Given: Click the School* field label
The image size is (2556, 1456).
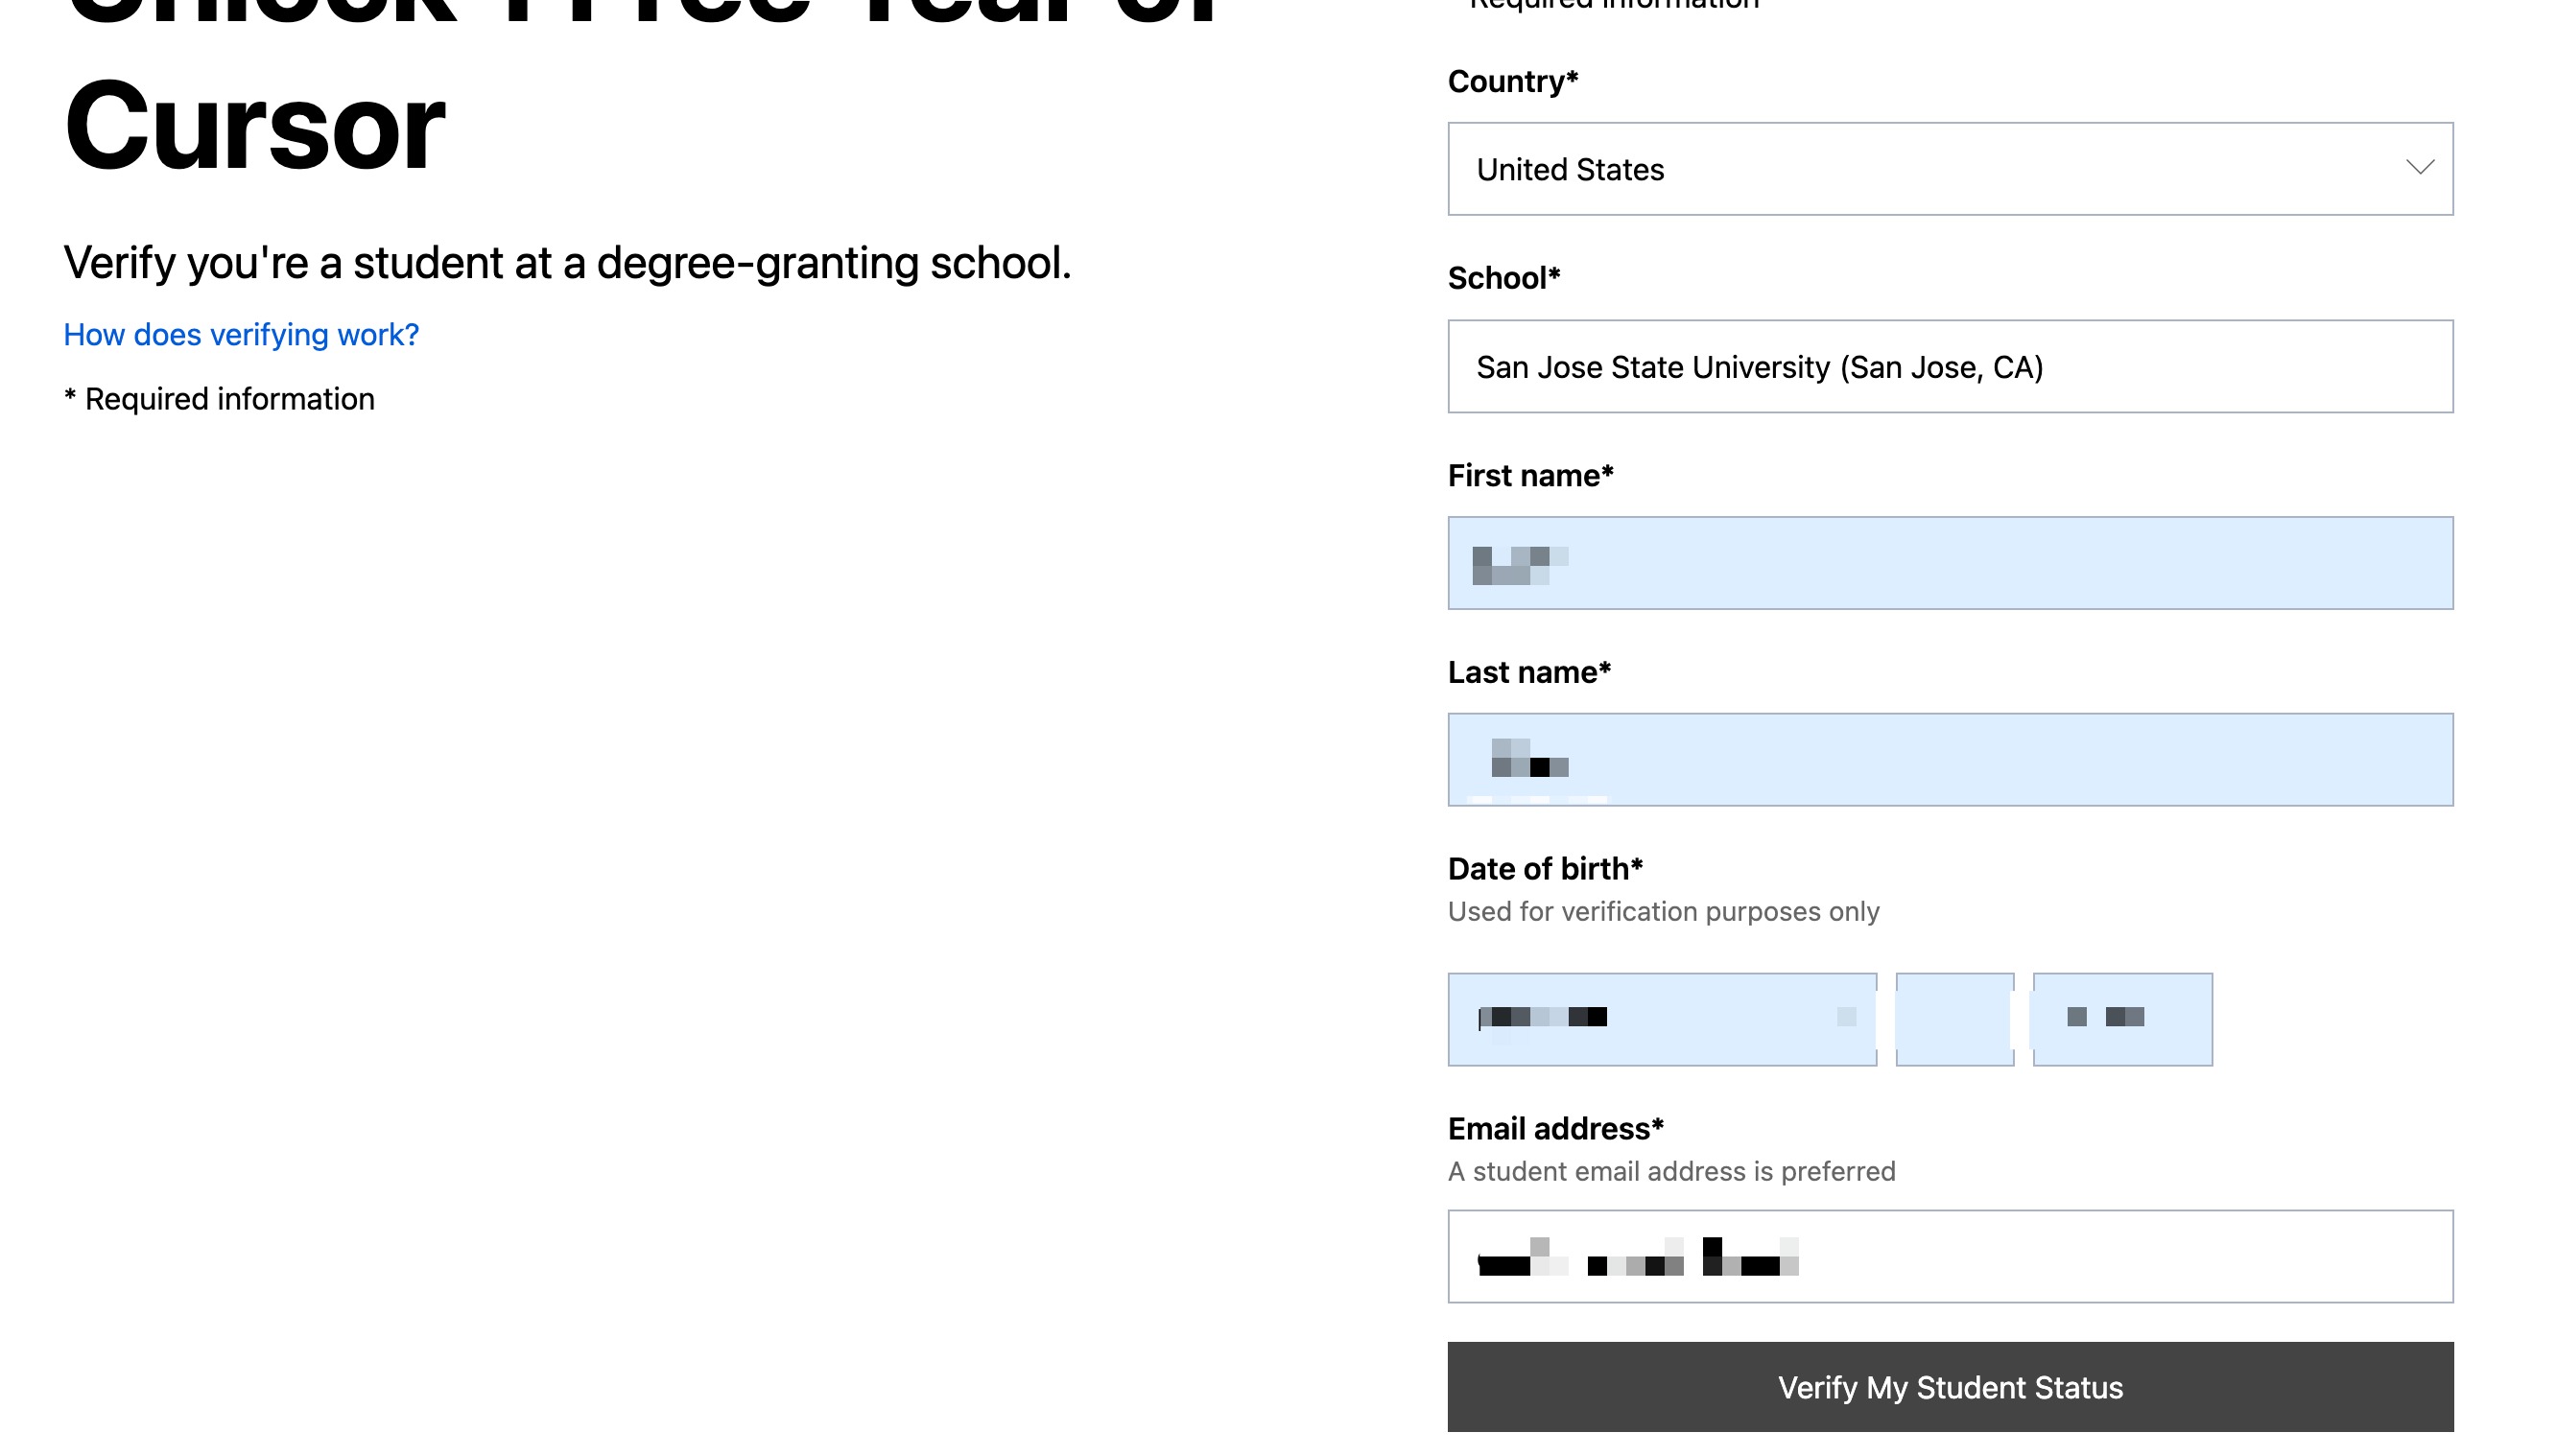Looking at the screenshot, I should (1503, 278).
